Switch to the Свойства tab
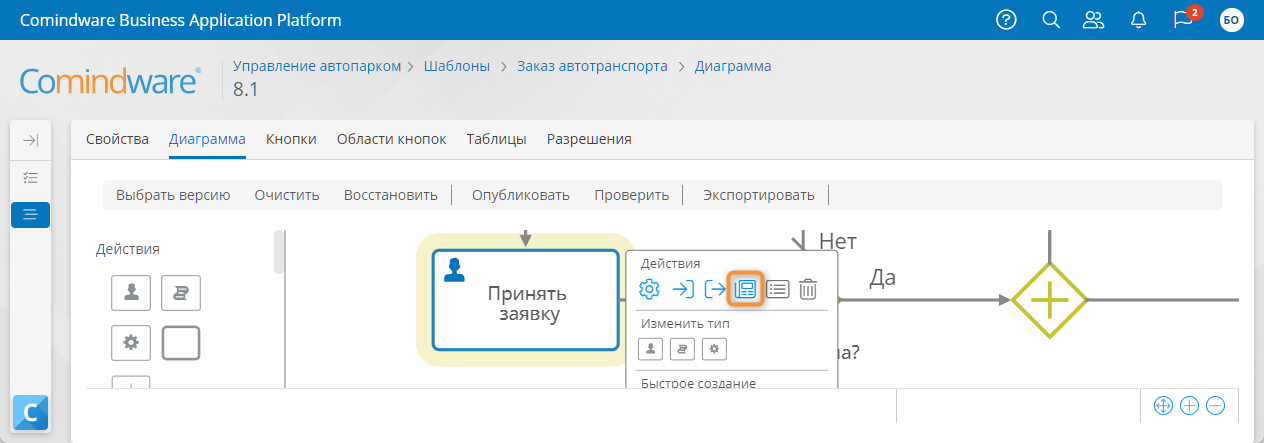The height and width of the screenshot is (443, 1264). point(117,139)
